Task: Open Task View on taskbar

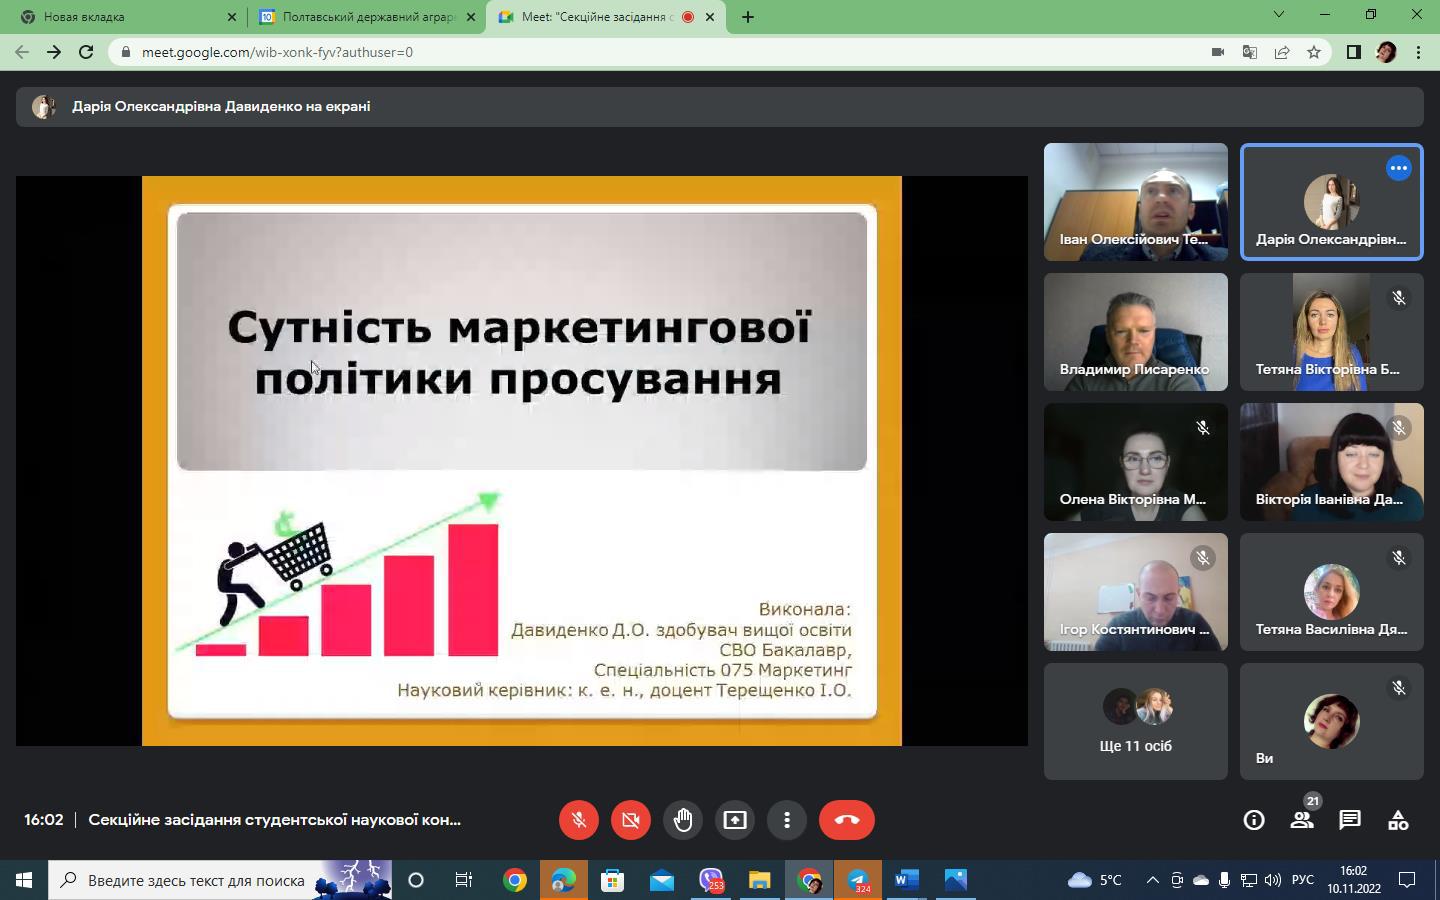Action: pyautogui.click(x=464, y=880)
